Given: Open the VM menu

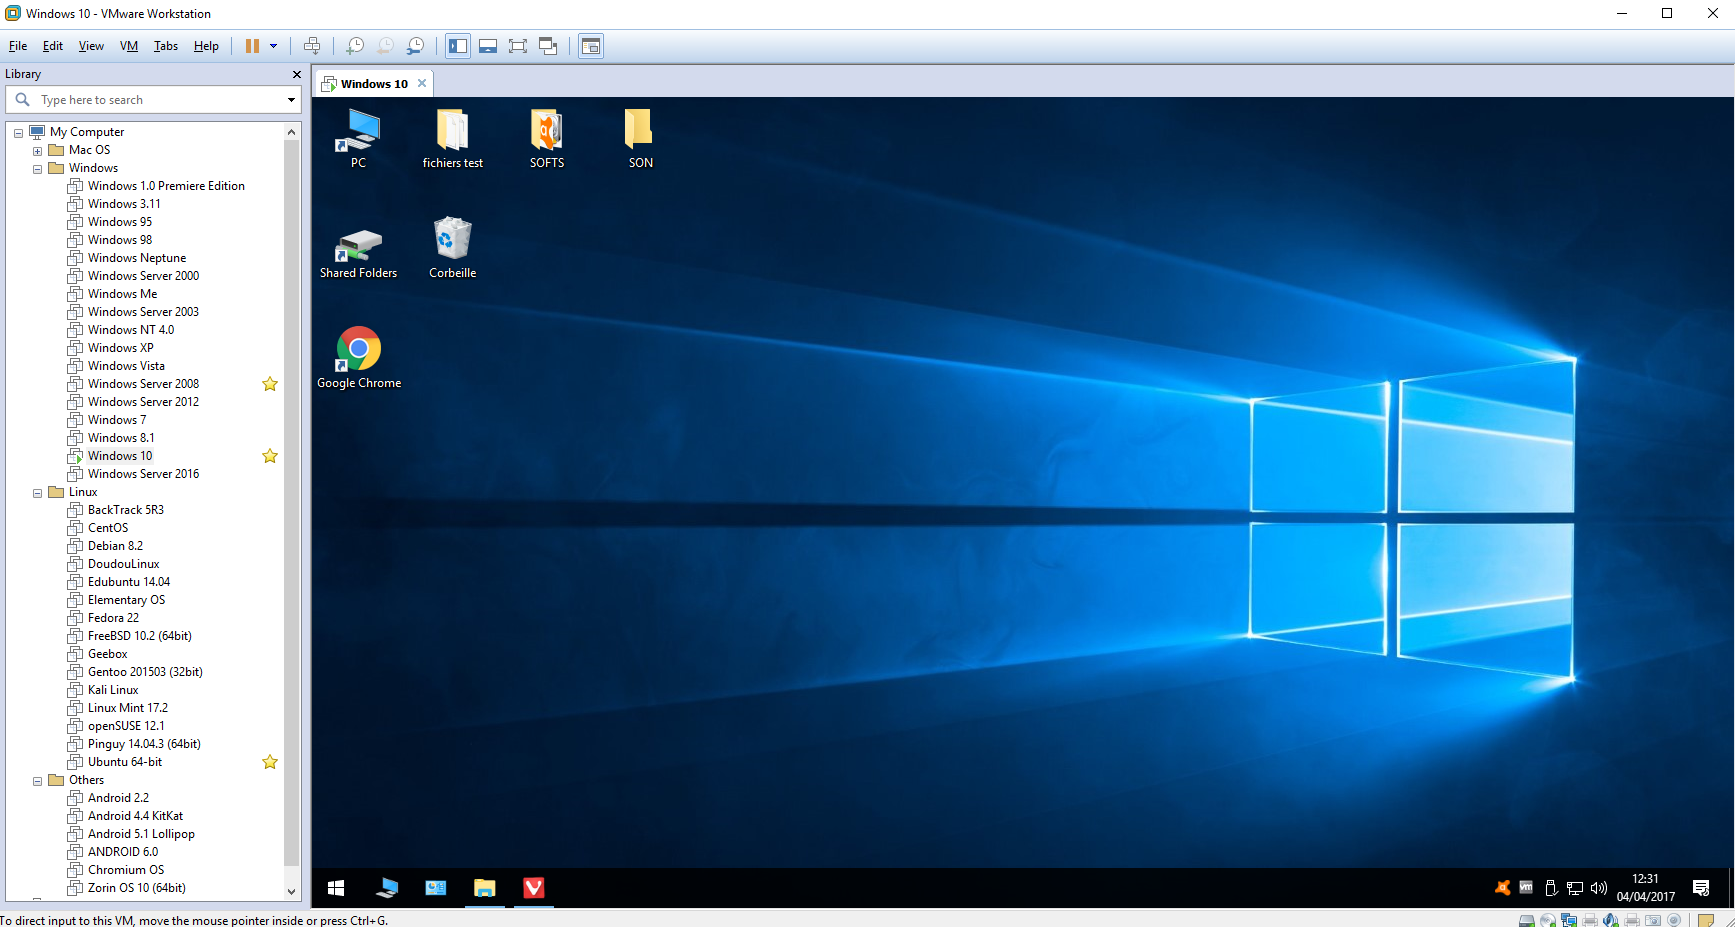Looking at the screenshot, I should click(129, 46).
